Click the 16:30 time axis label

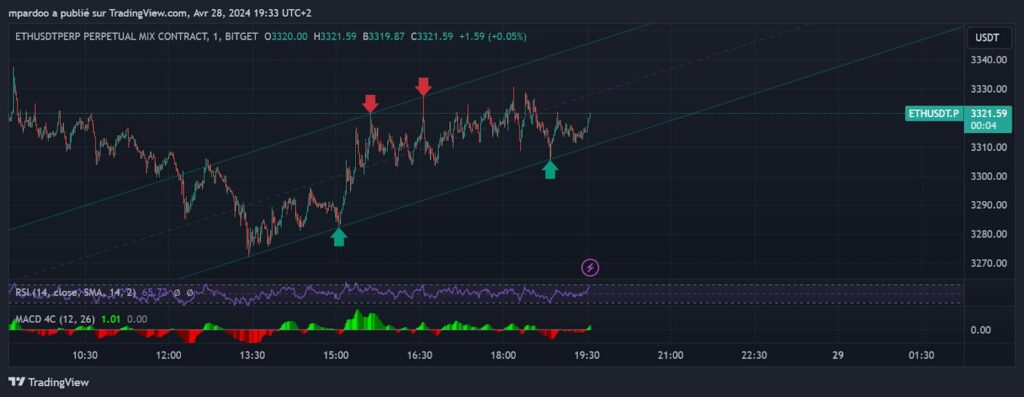419,356
